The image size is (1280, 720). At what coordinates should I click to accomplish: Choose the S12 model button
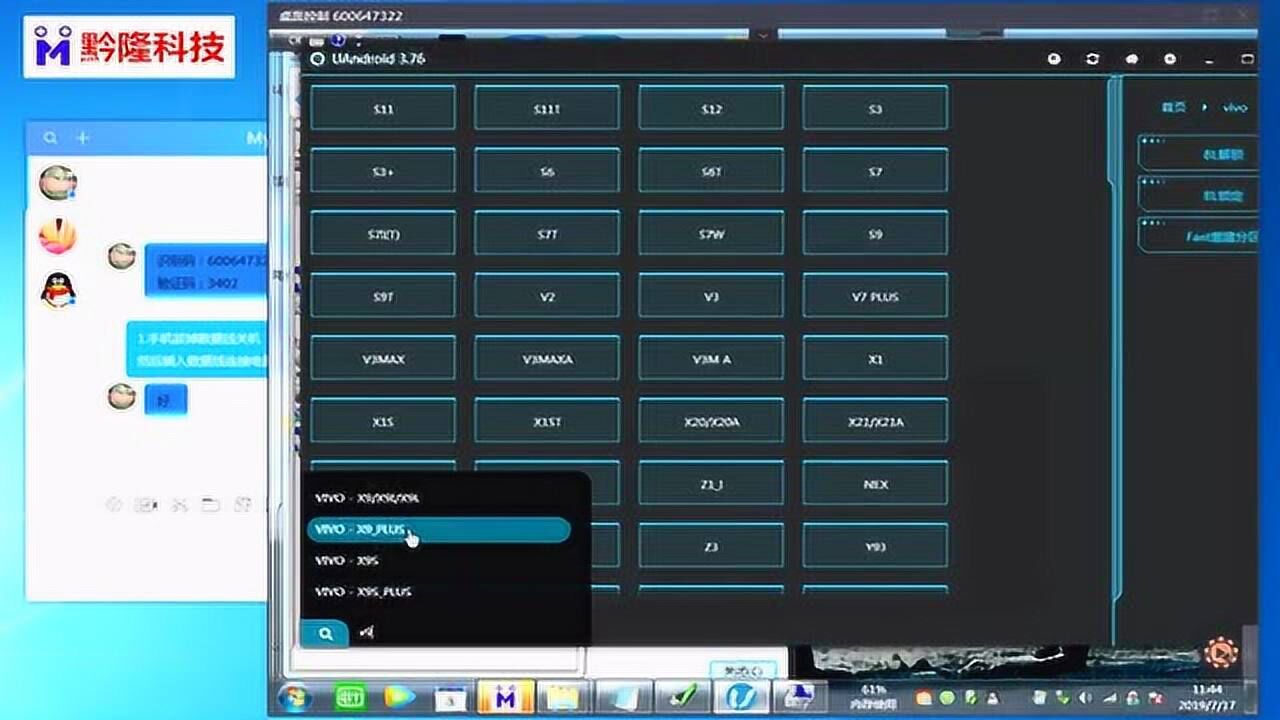point(711,108)
